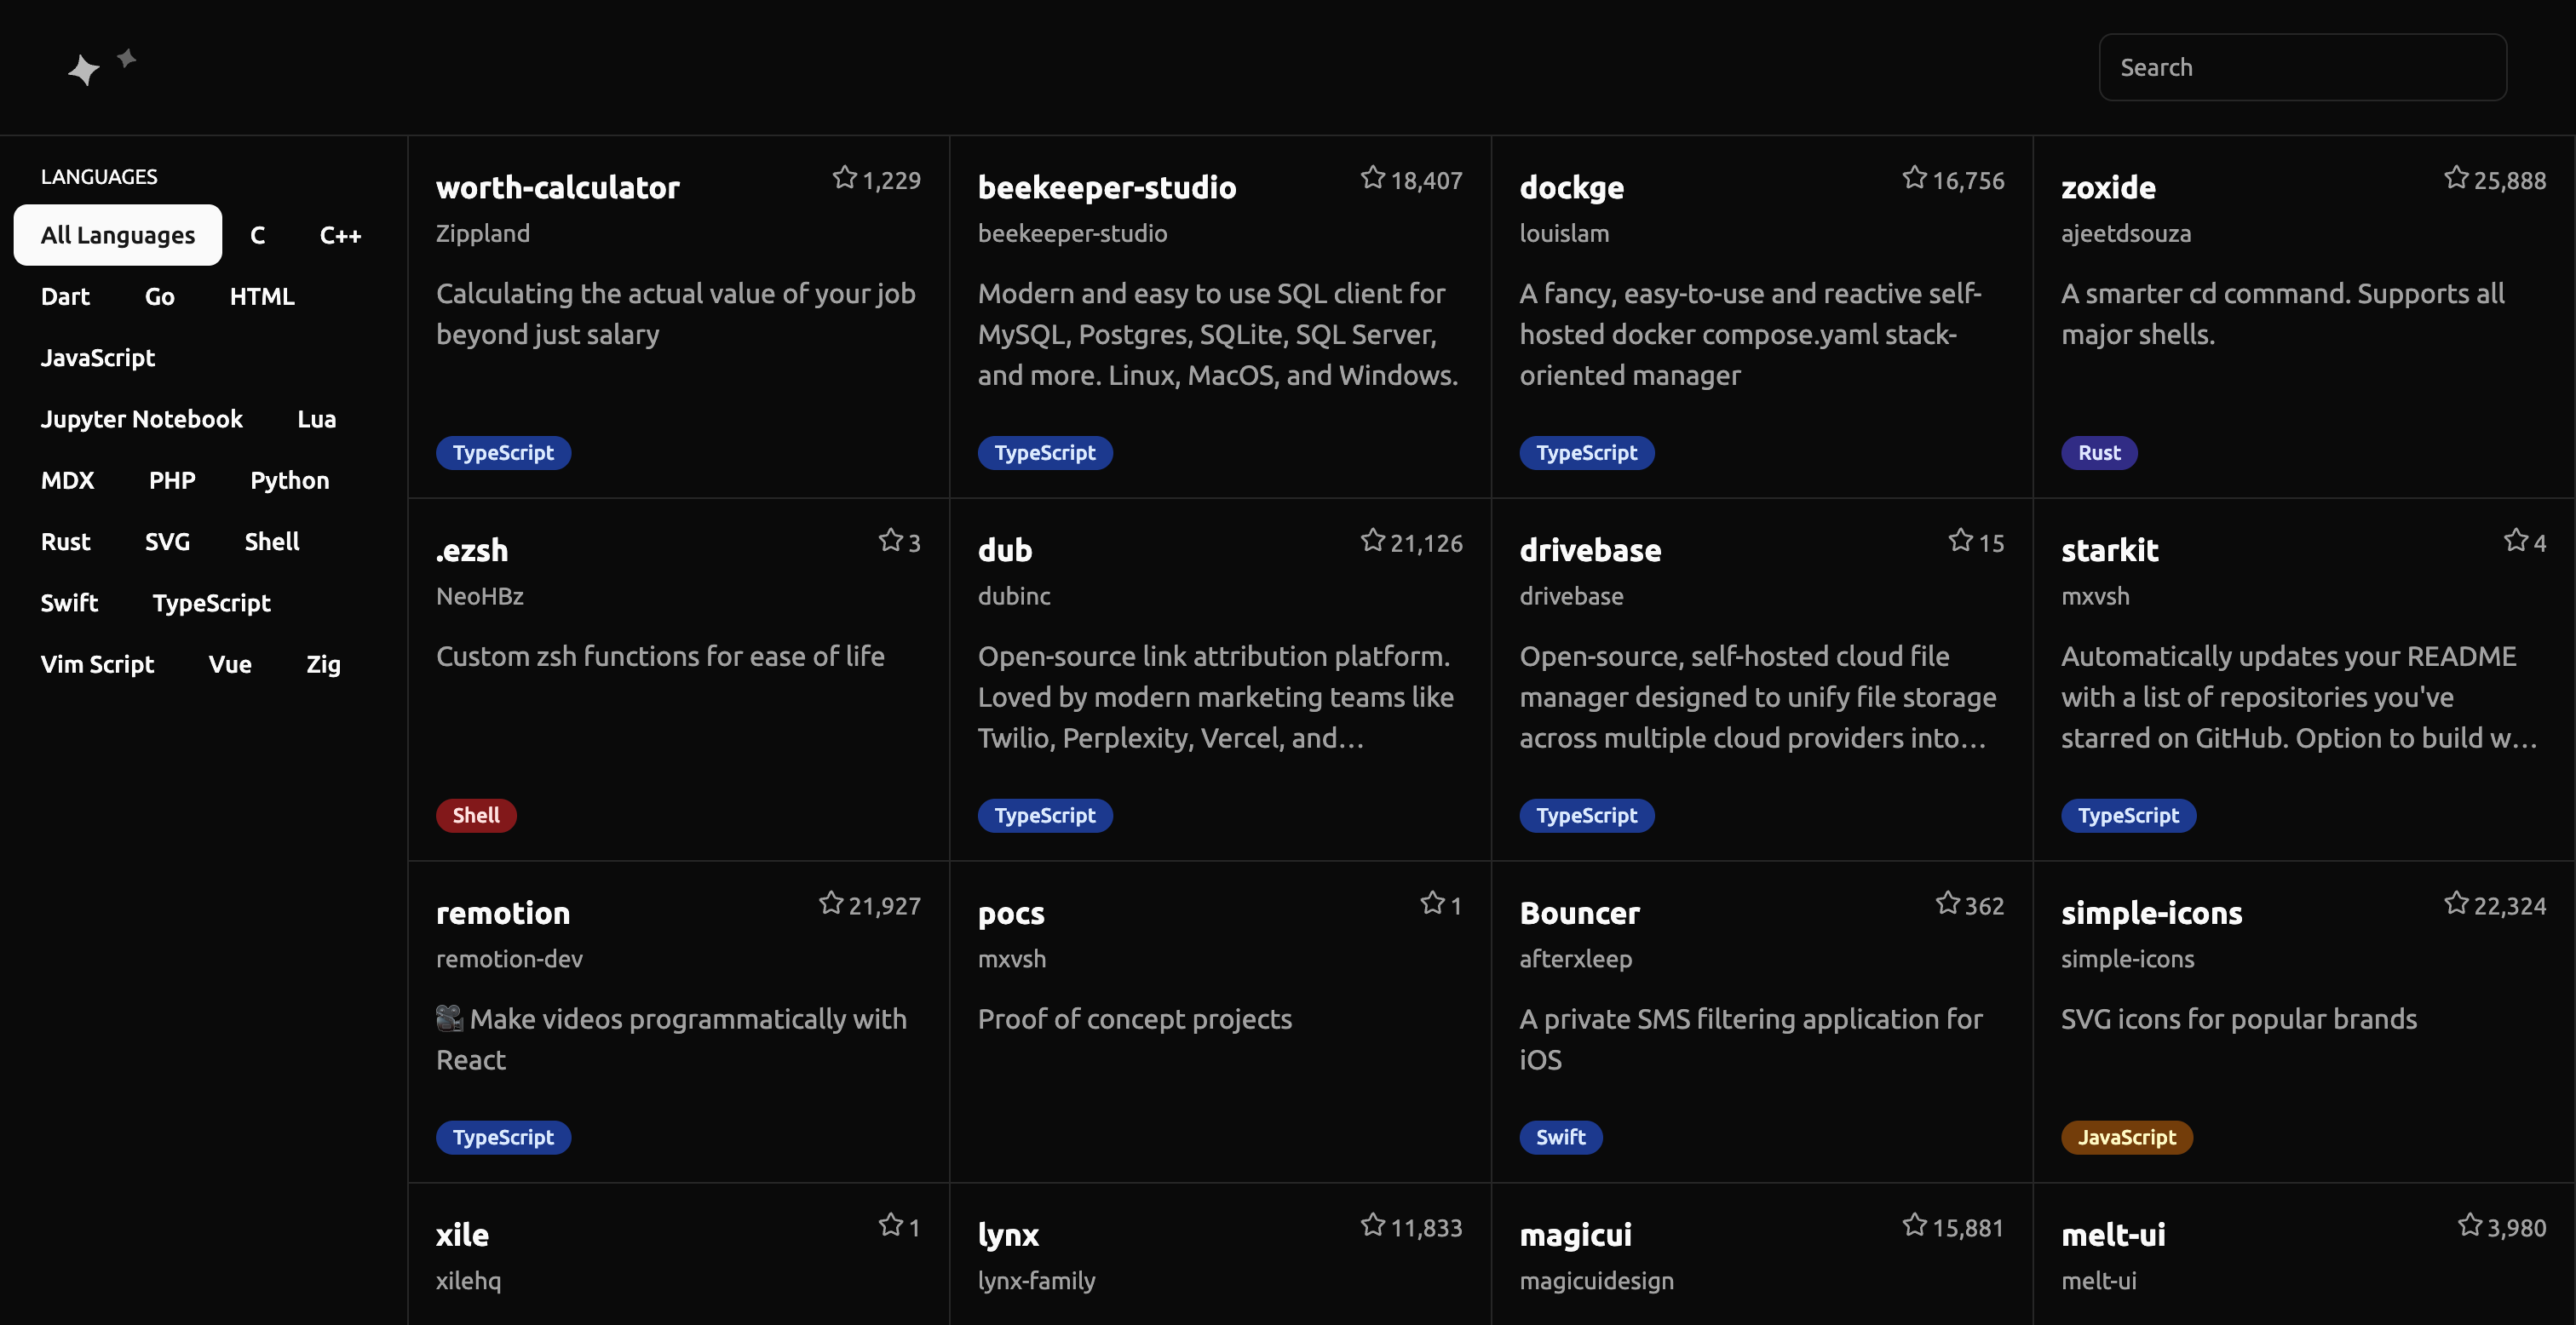The width and height of the screenshot is (2576, 1325).
Task: Click the TypeScript badge on dockge card
Action: [1587, 452]
